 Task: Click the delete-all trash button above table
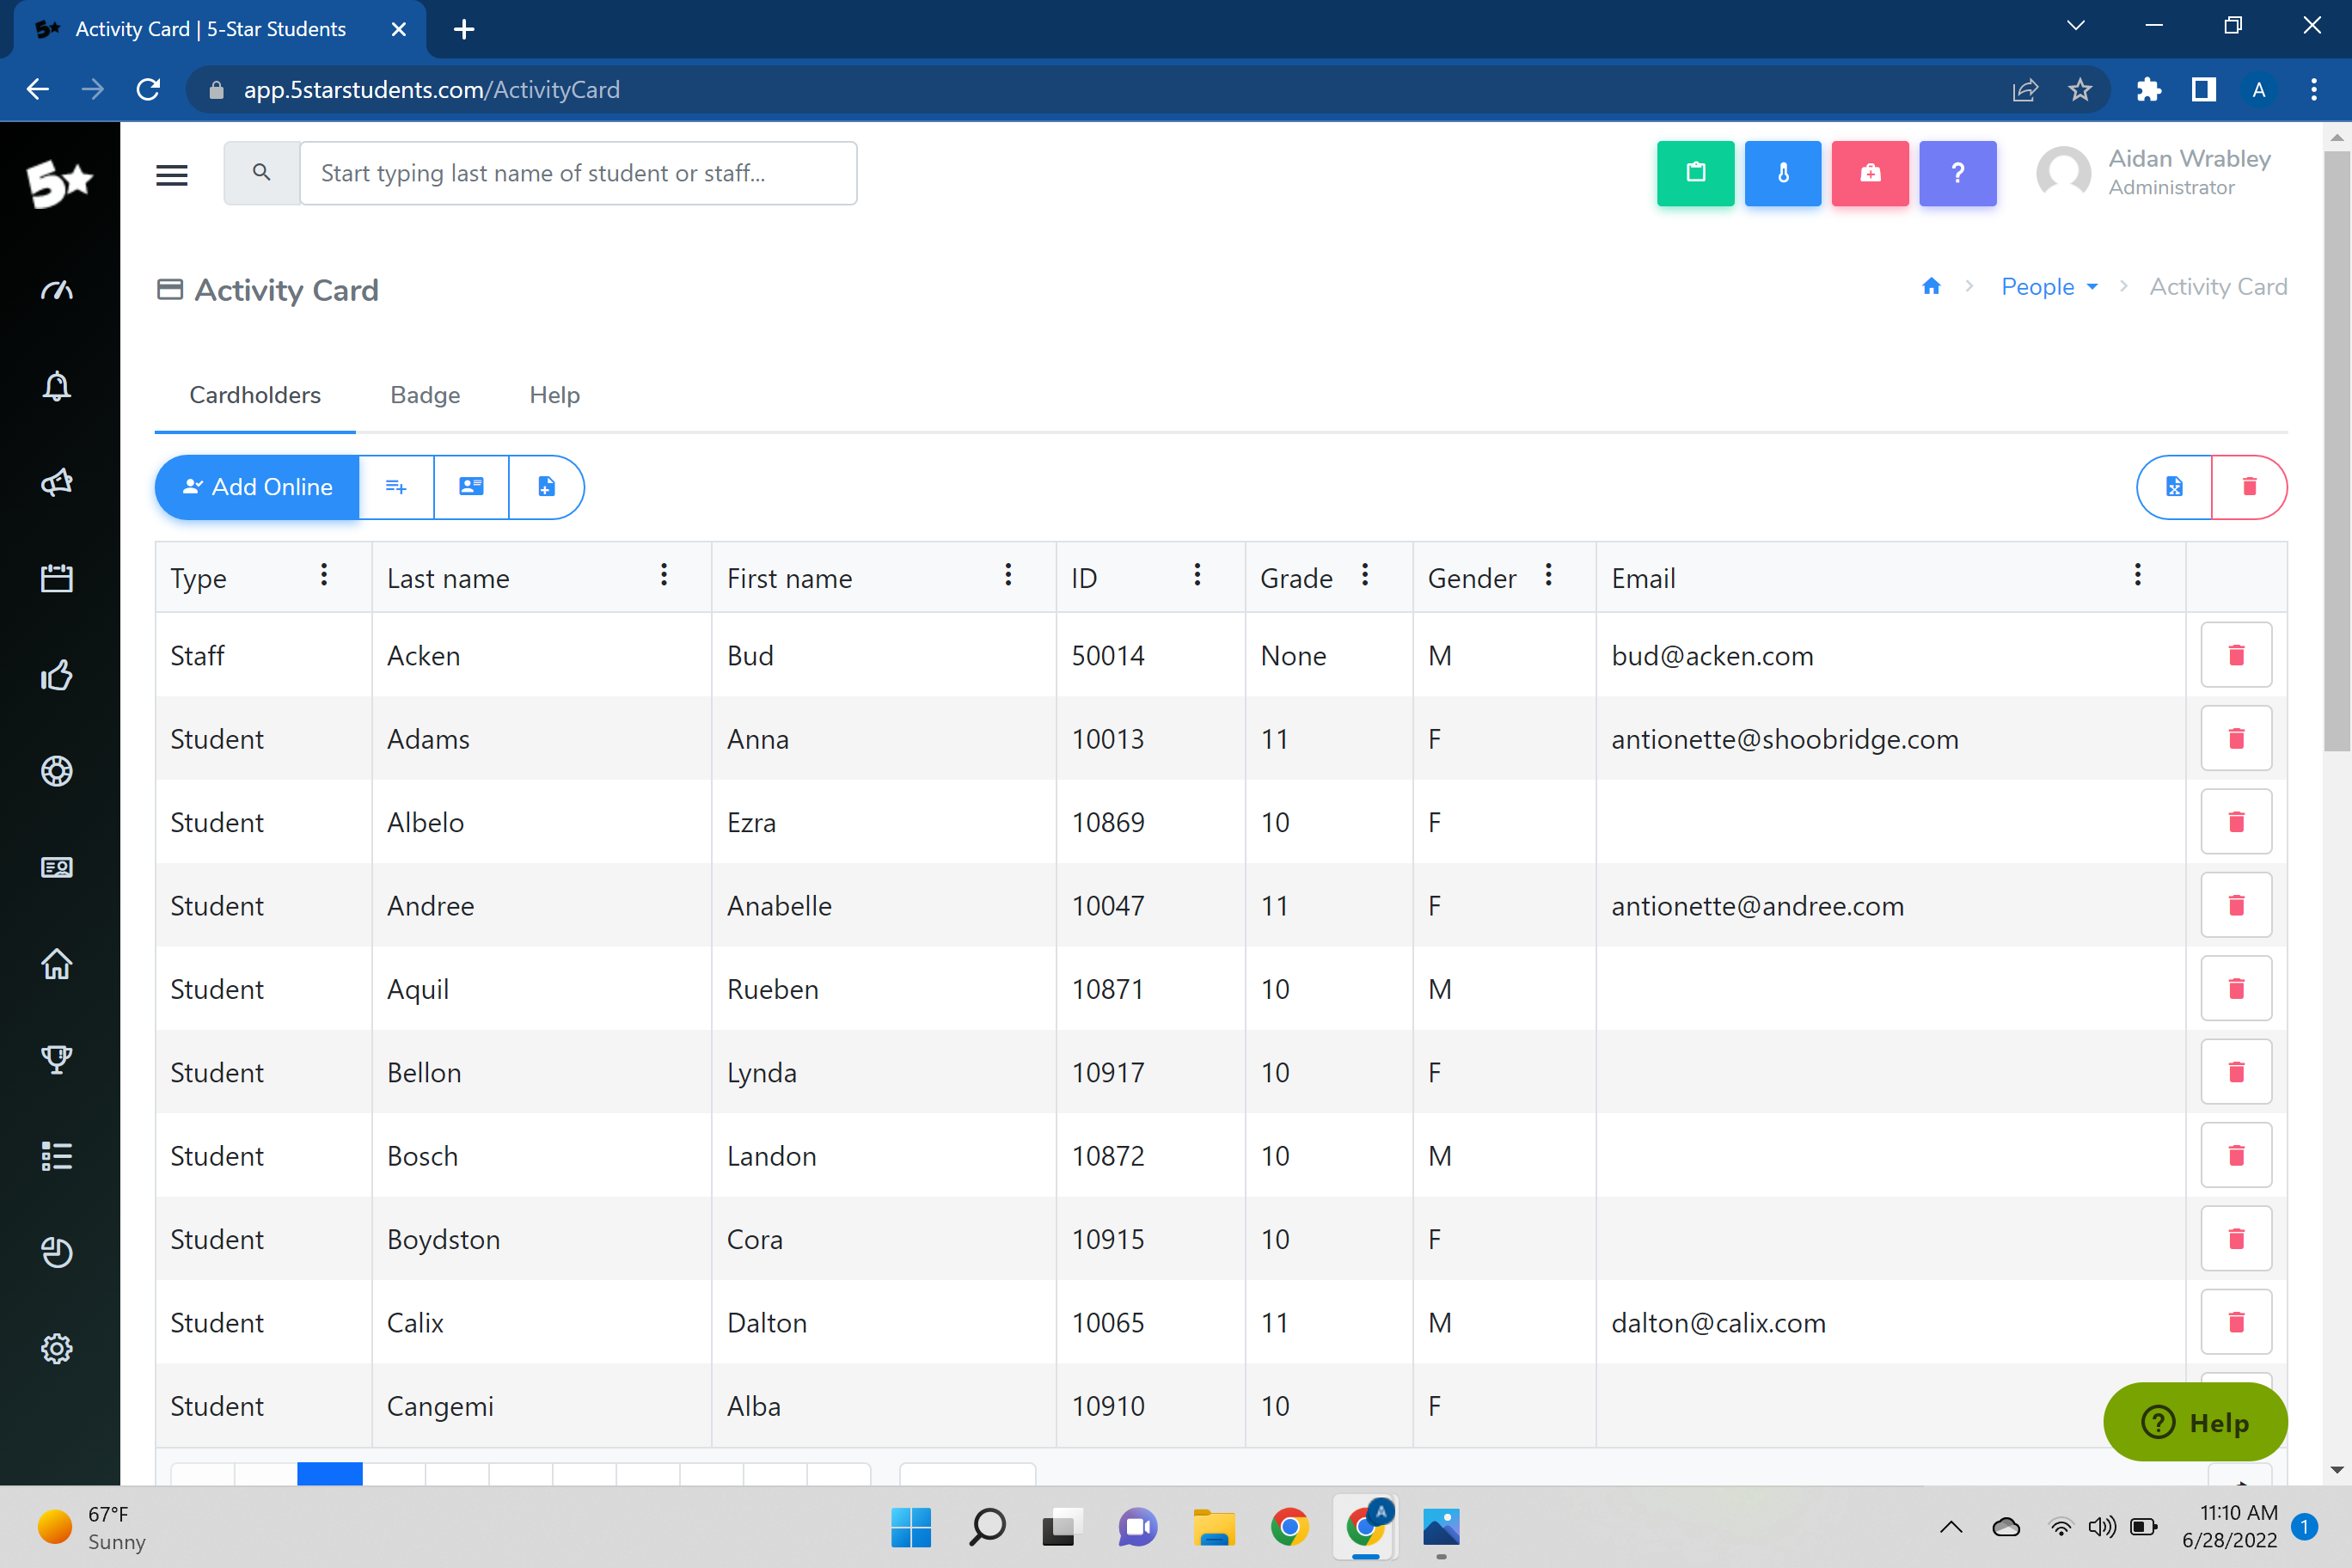tap(2249, 487)
